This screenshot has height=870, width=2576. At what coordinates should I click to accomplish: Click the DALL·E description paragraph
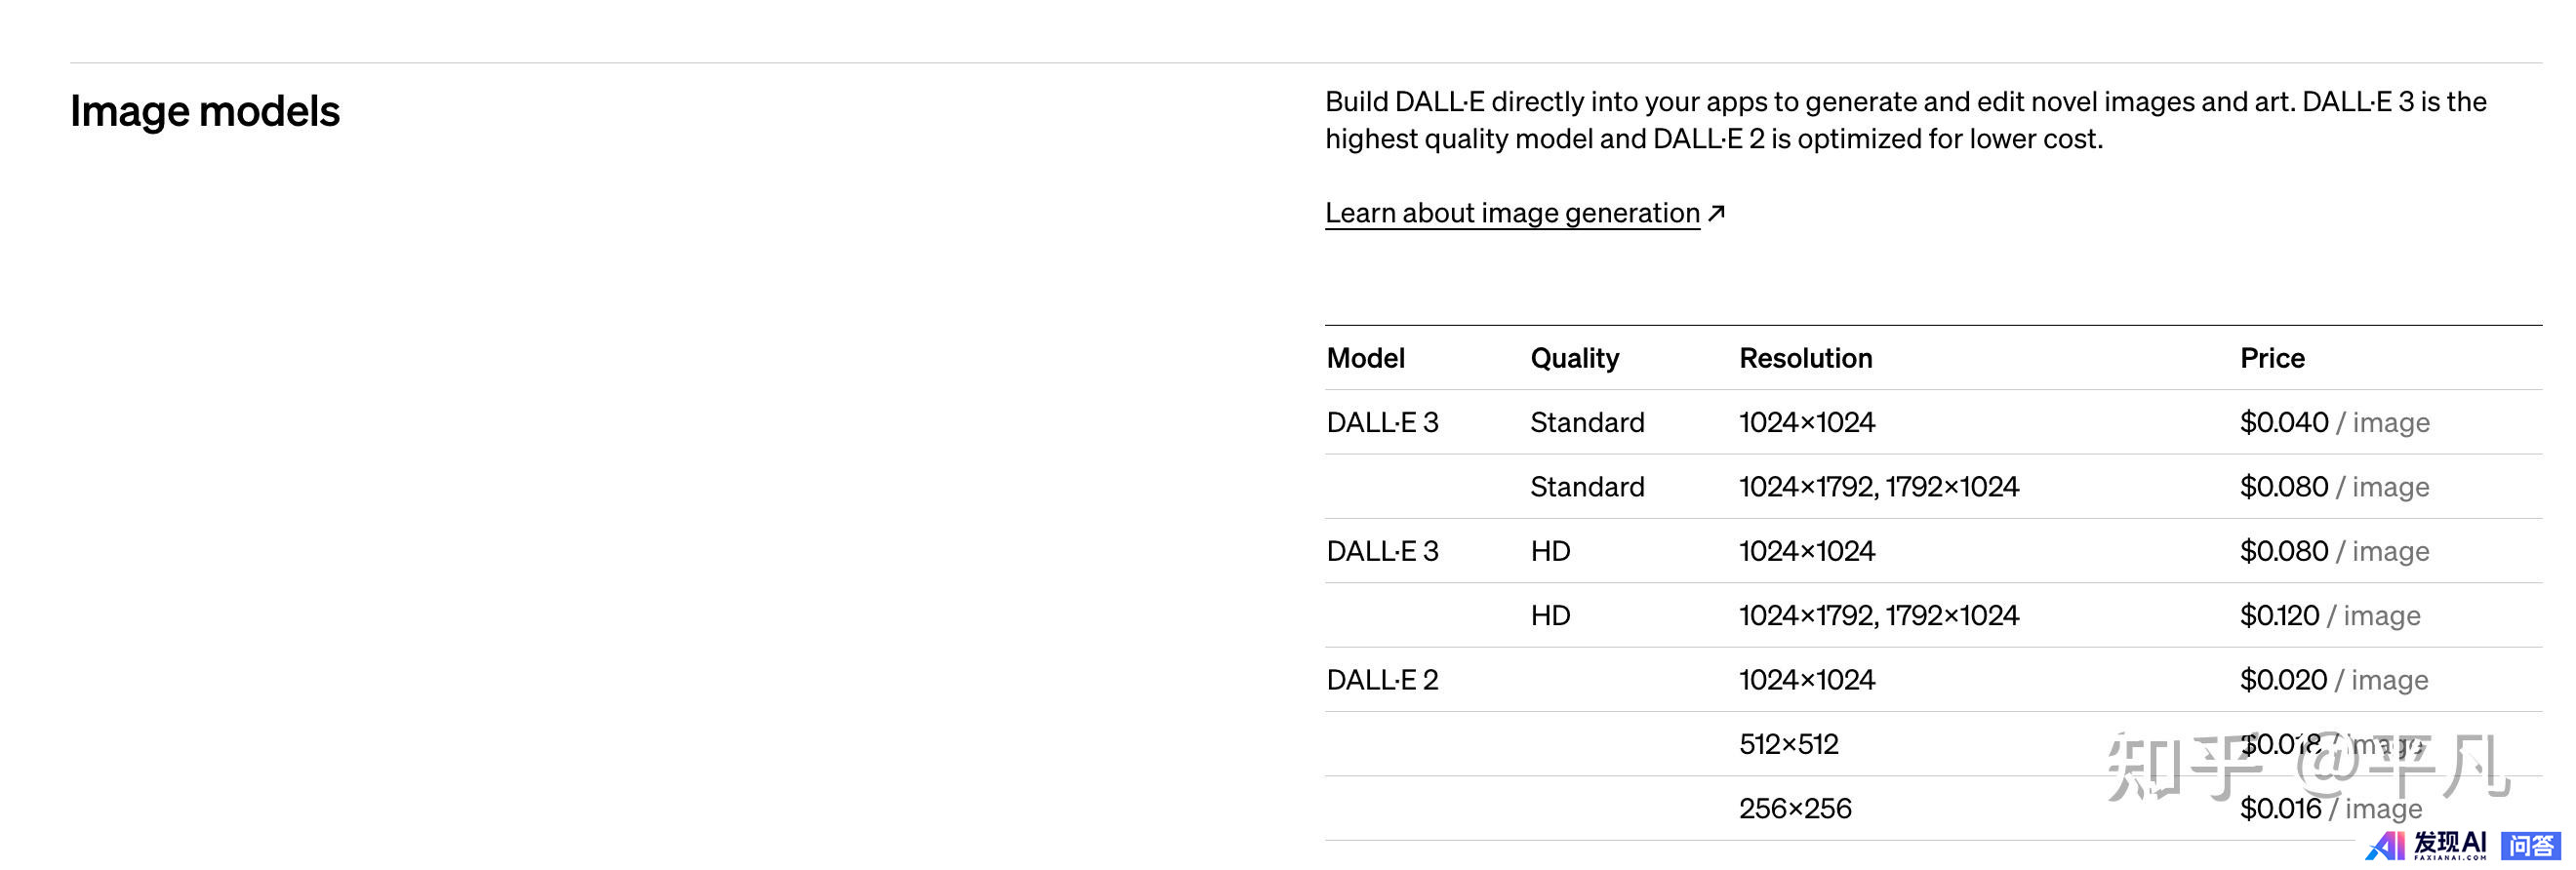pos(1905,120)
